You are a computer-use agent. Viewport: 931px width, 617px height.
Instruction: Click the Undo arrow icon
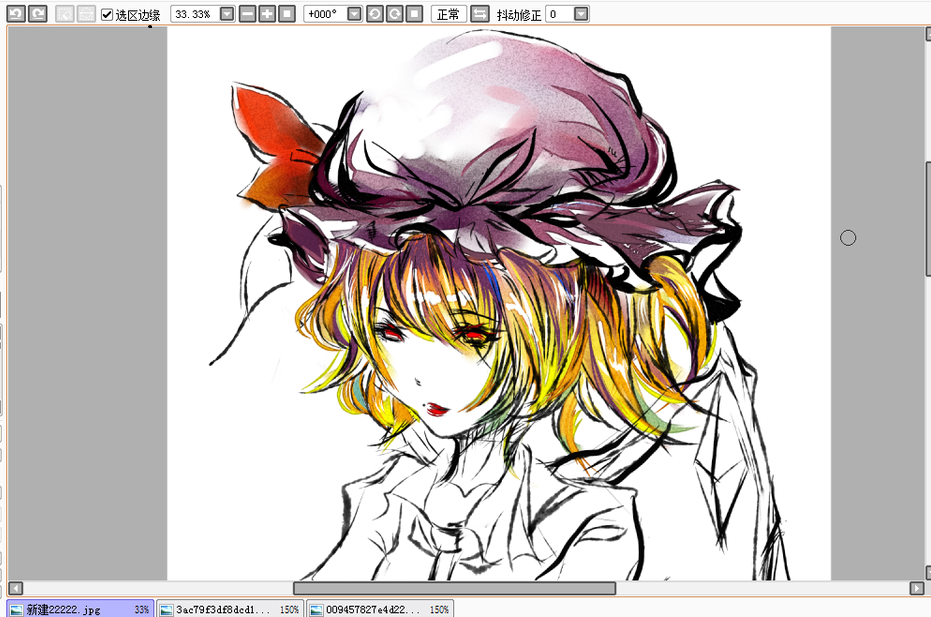(15, 14)
